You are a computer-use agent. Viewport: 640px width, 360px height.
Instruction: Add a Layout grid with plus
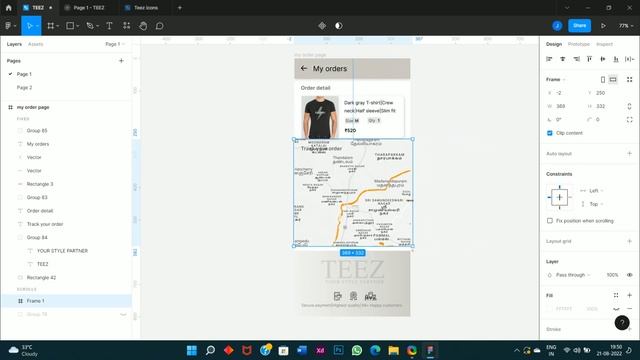(x=629, y=241)
